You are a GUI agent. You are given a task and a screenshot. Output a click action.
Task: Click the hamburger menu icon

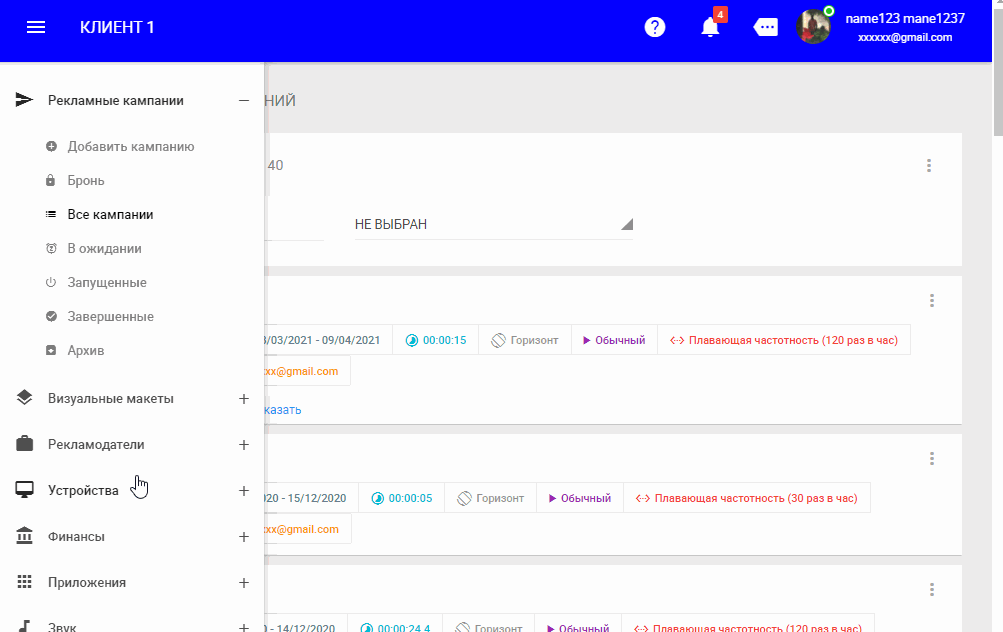(36, 27)
